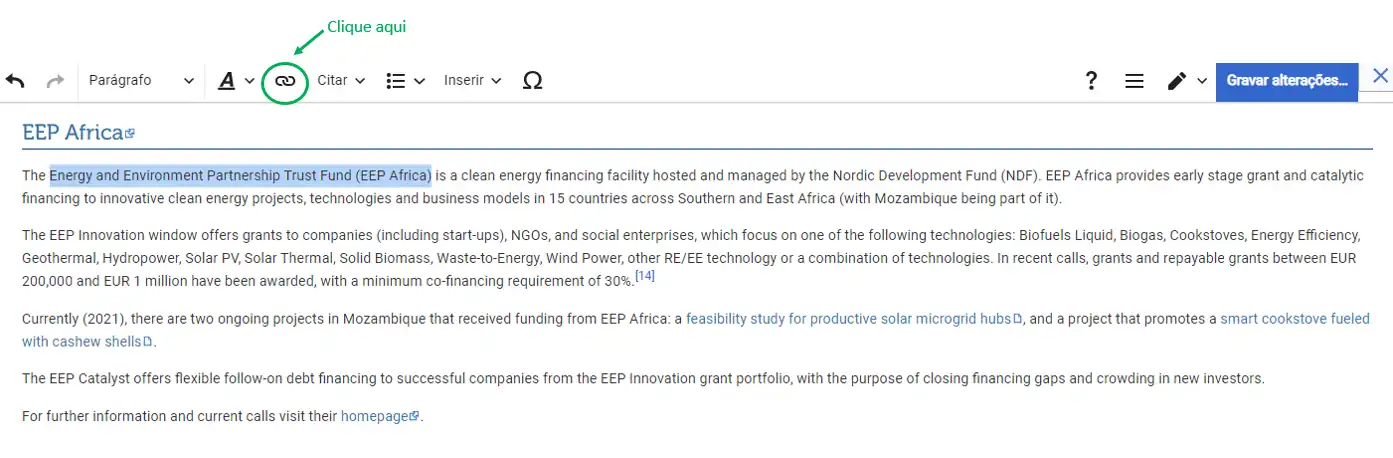The image size is (1393, 458).
Task: Click the undo arrow icon
Action: coord(15,81)
